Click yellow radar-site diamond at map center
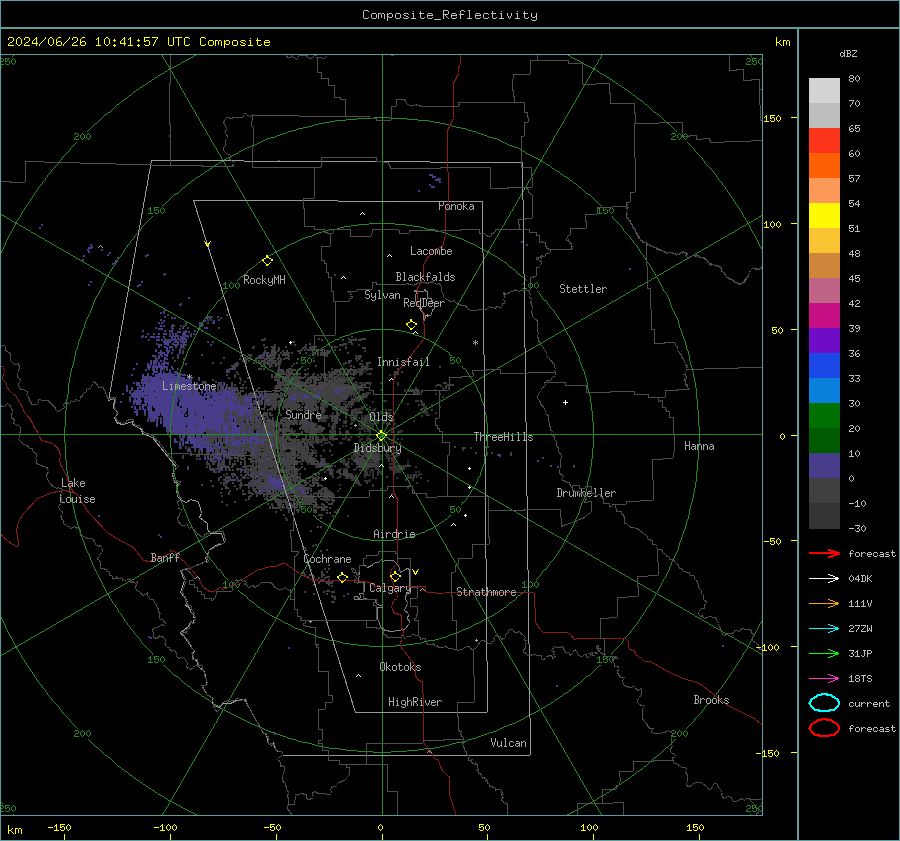 point(381,436)
